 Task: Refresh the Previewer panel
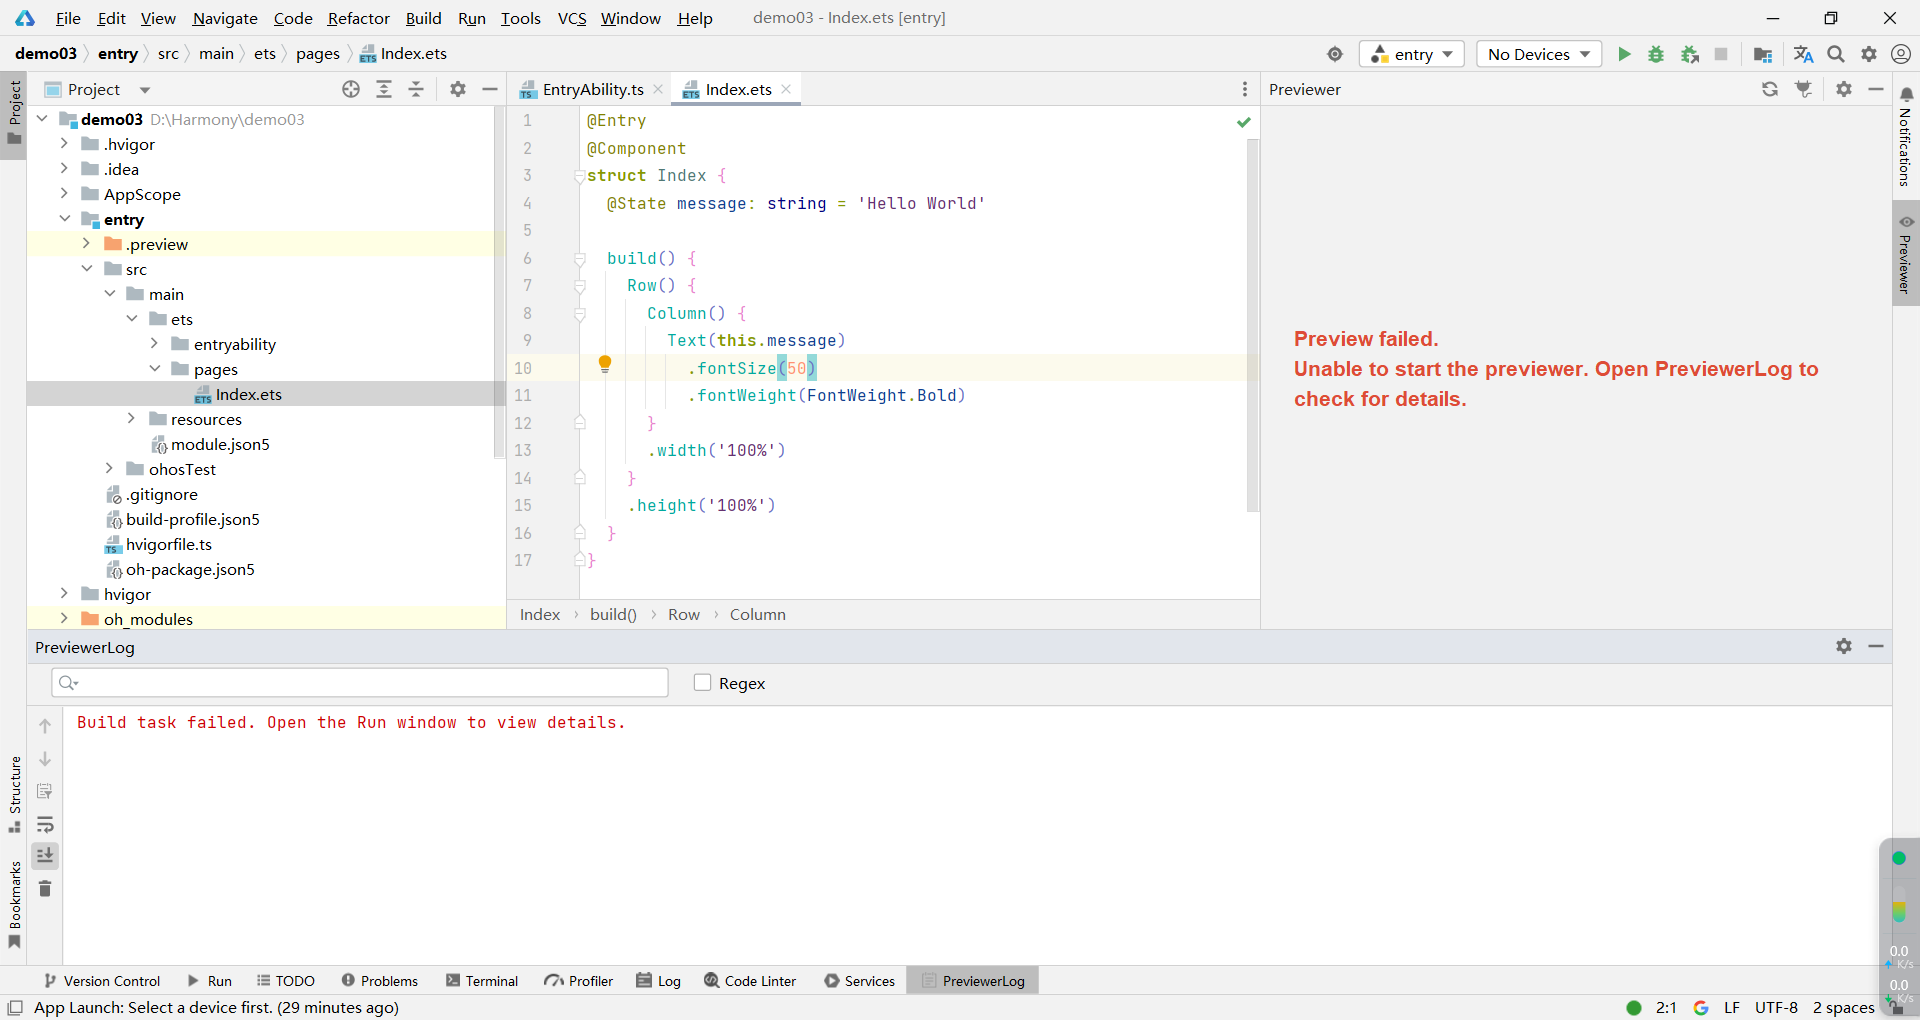point(1770,89)
